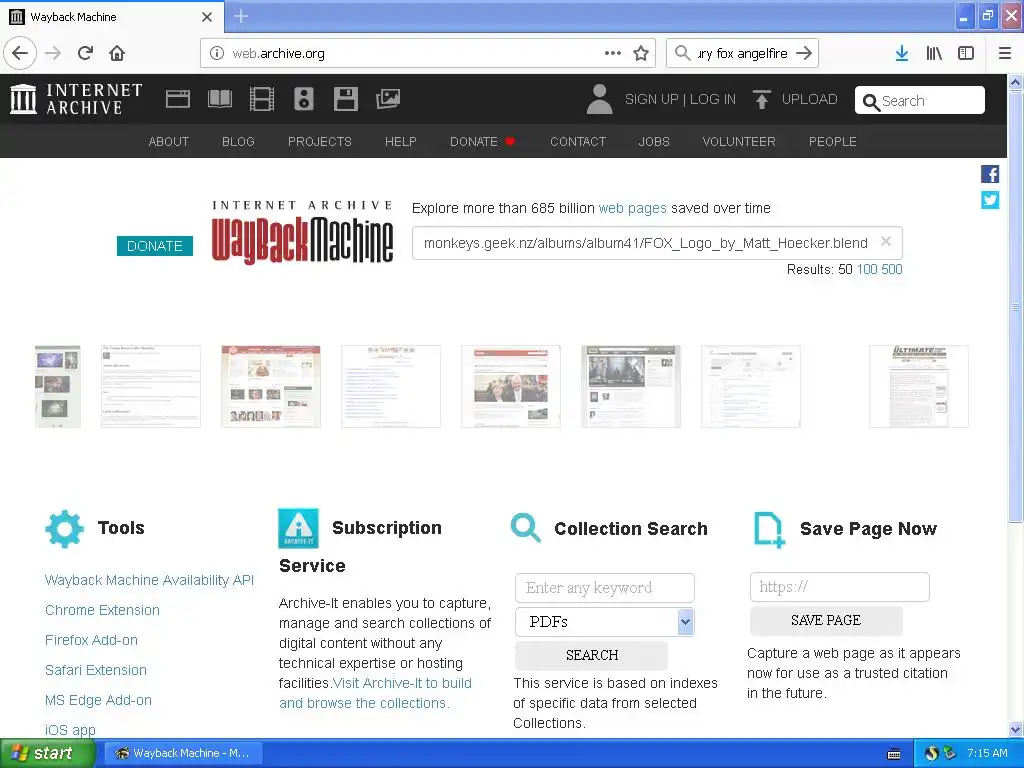Toggle the Firefox sidebar icon

[x=966, y=53]
